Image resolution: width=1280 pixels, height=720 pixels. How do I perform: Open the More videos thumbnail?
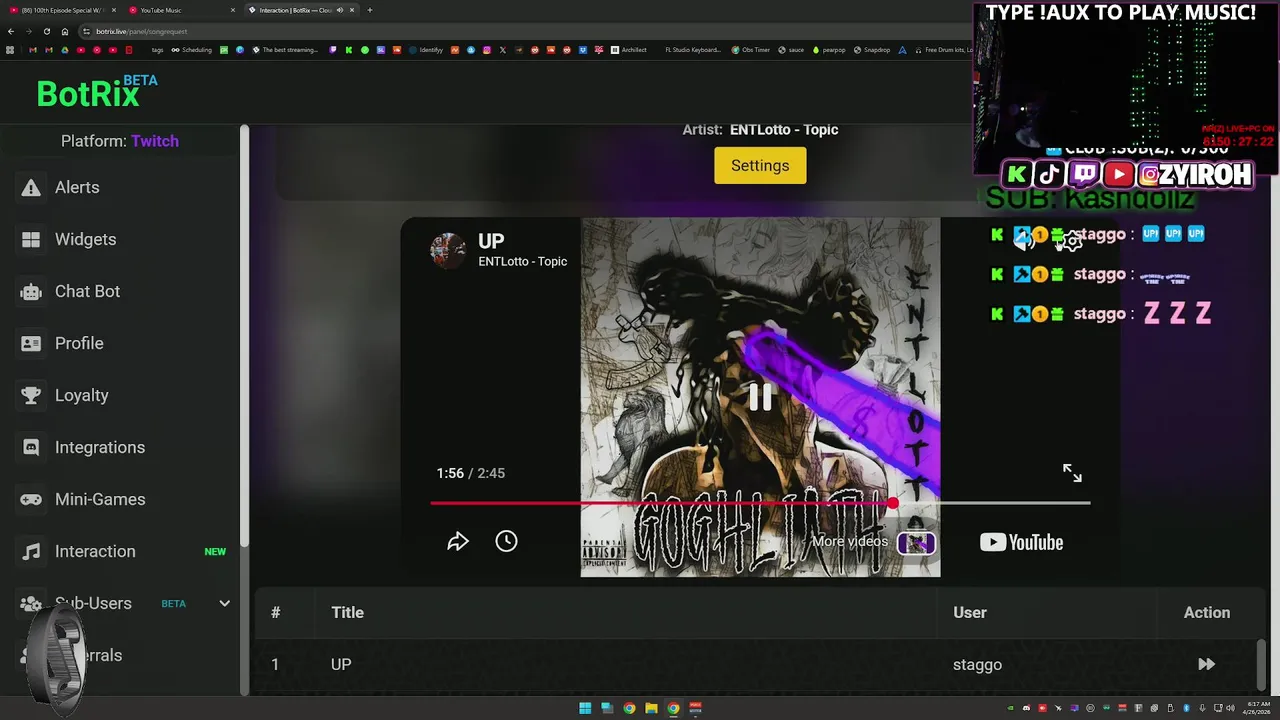pyautogui.click(x=916, y=542)
